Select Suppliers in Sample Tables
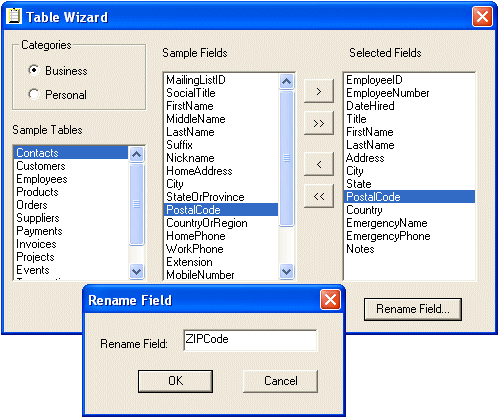Screen dimensions: 498x417 (x=71, y=218)
